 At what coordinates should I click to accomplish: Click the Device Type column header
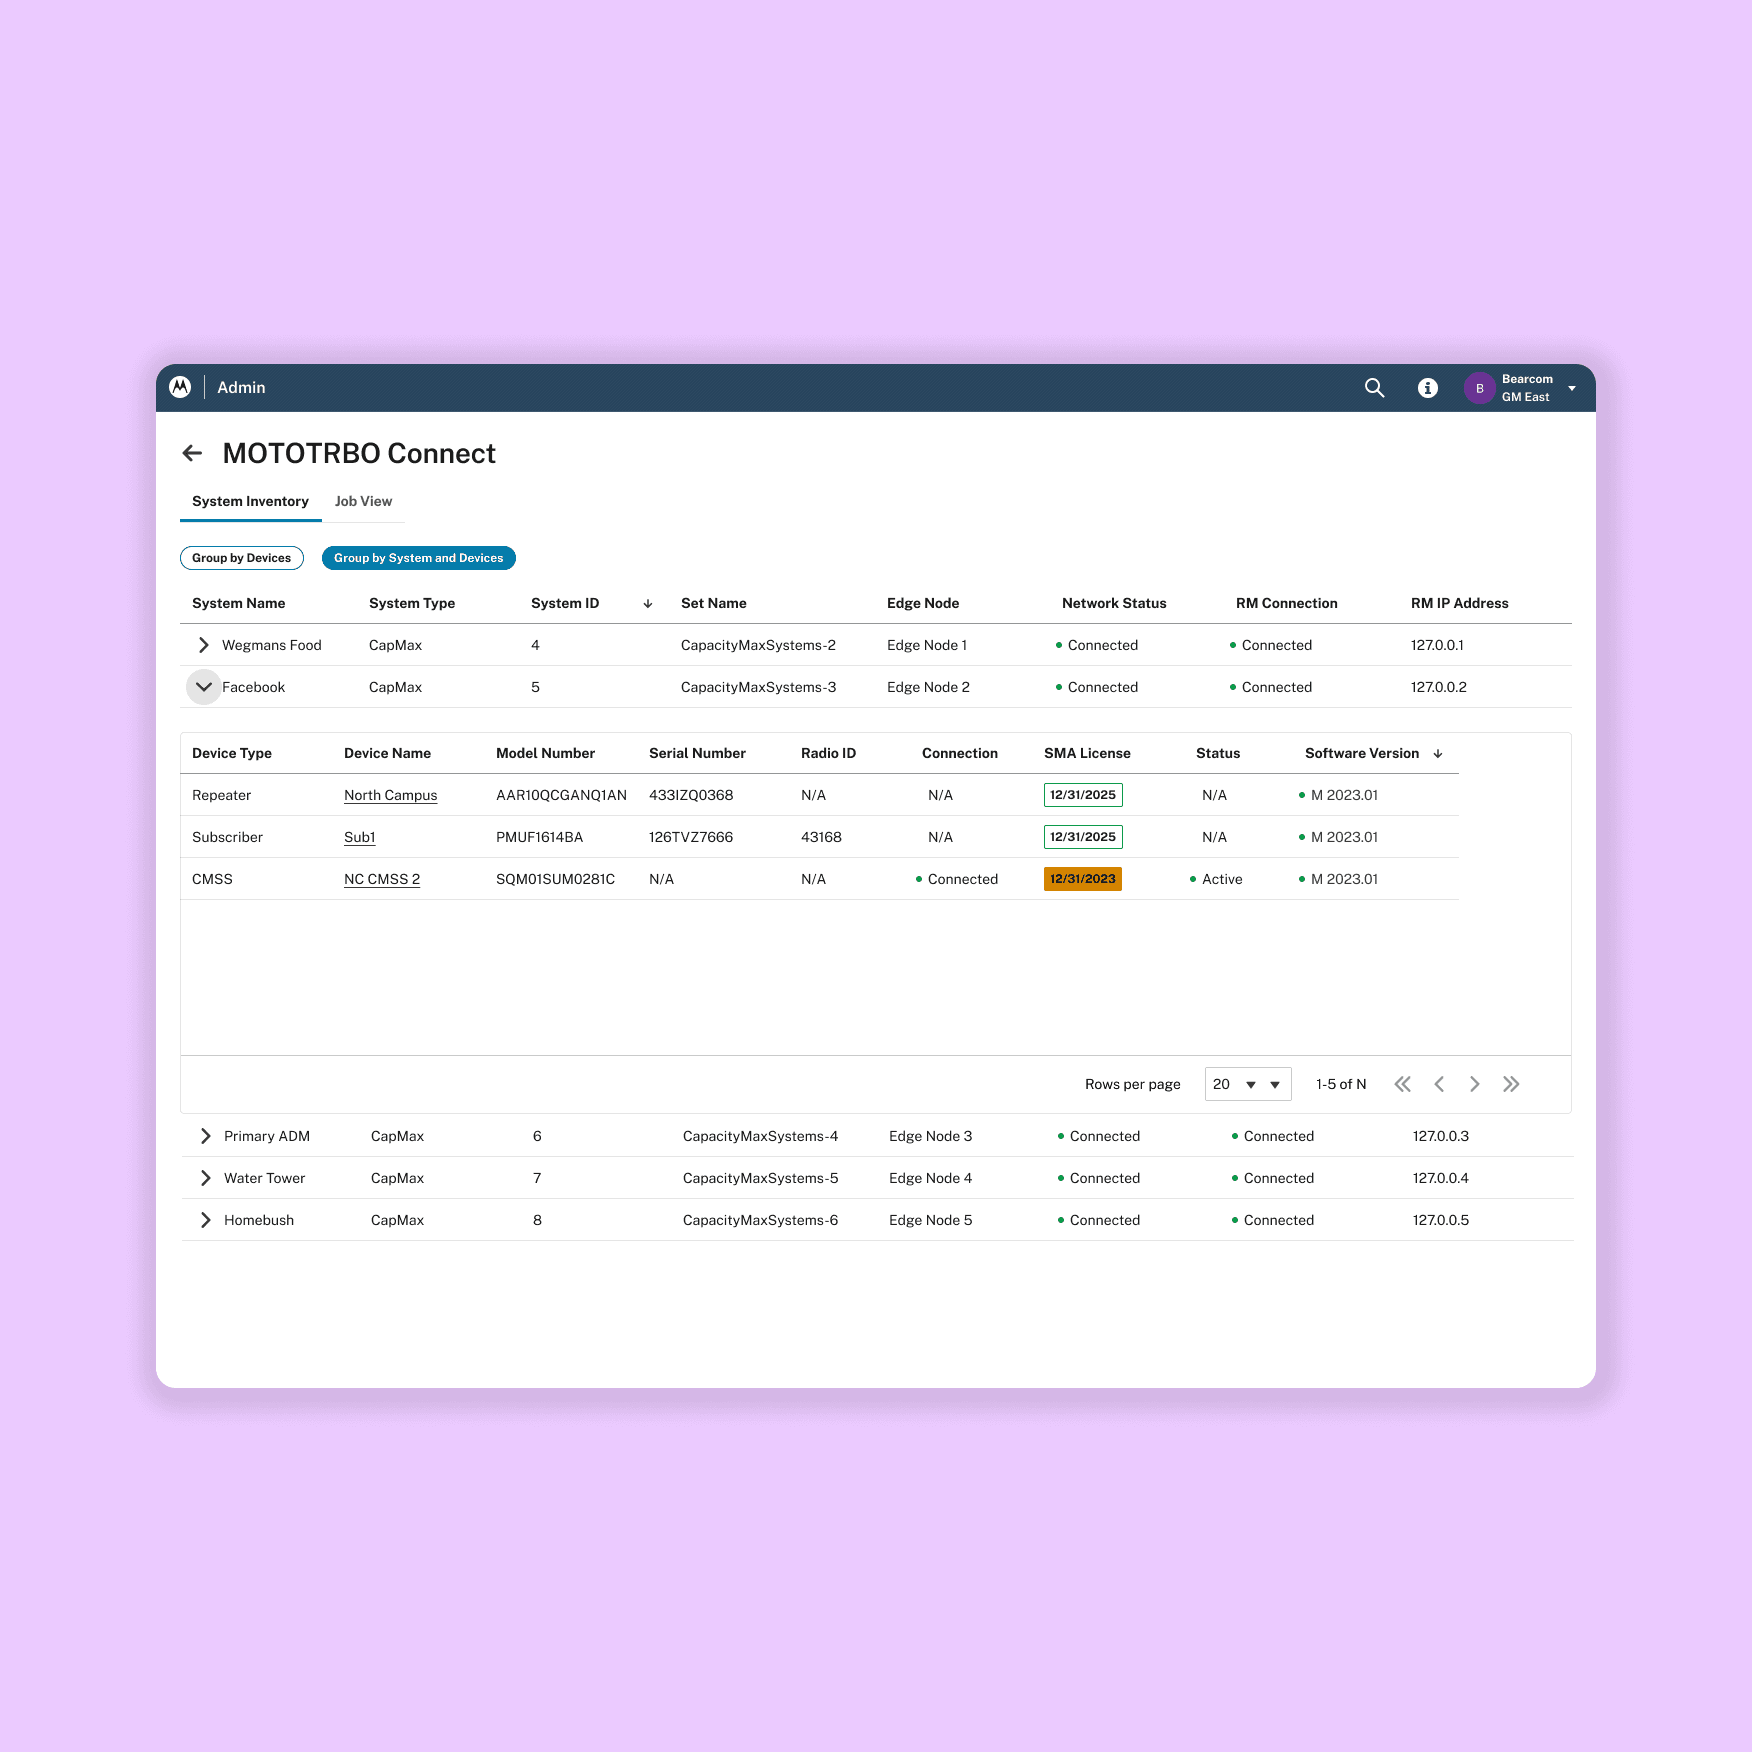(232, 754)
